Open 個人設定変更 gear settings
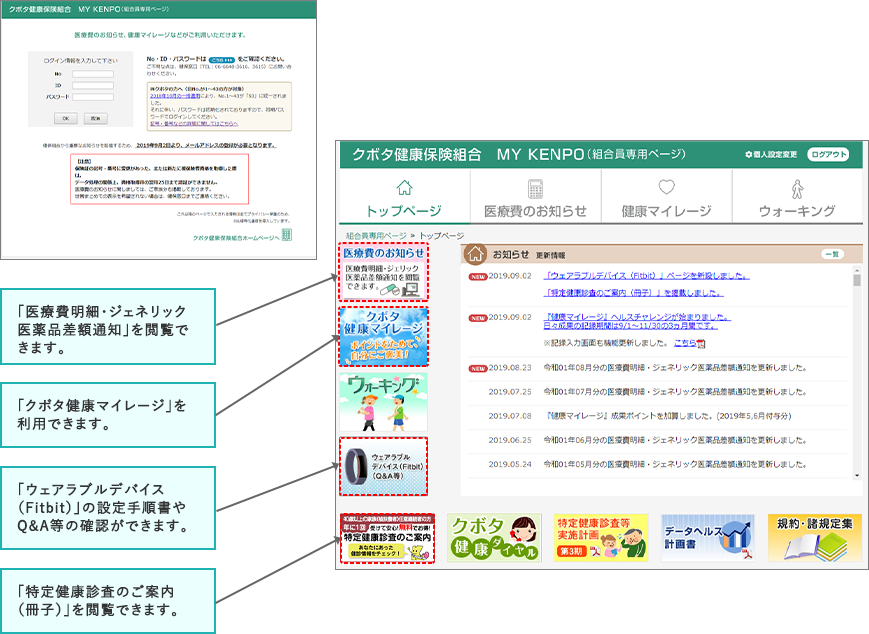Viewport: 869px width, 634px height. pos(771,155)
